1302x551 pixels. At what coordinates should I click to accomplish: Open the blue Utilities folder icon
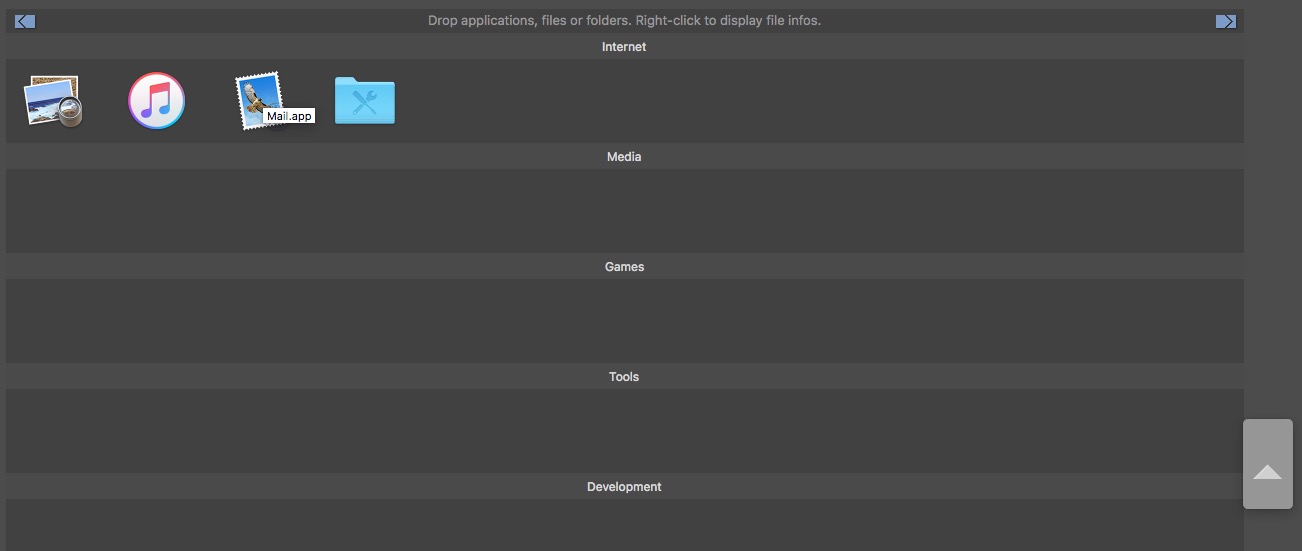365,101
